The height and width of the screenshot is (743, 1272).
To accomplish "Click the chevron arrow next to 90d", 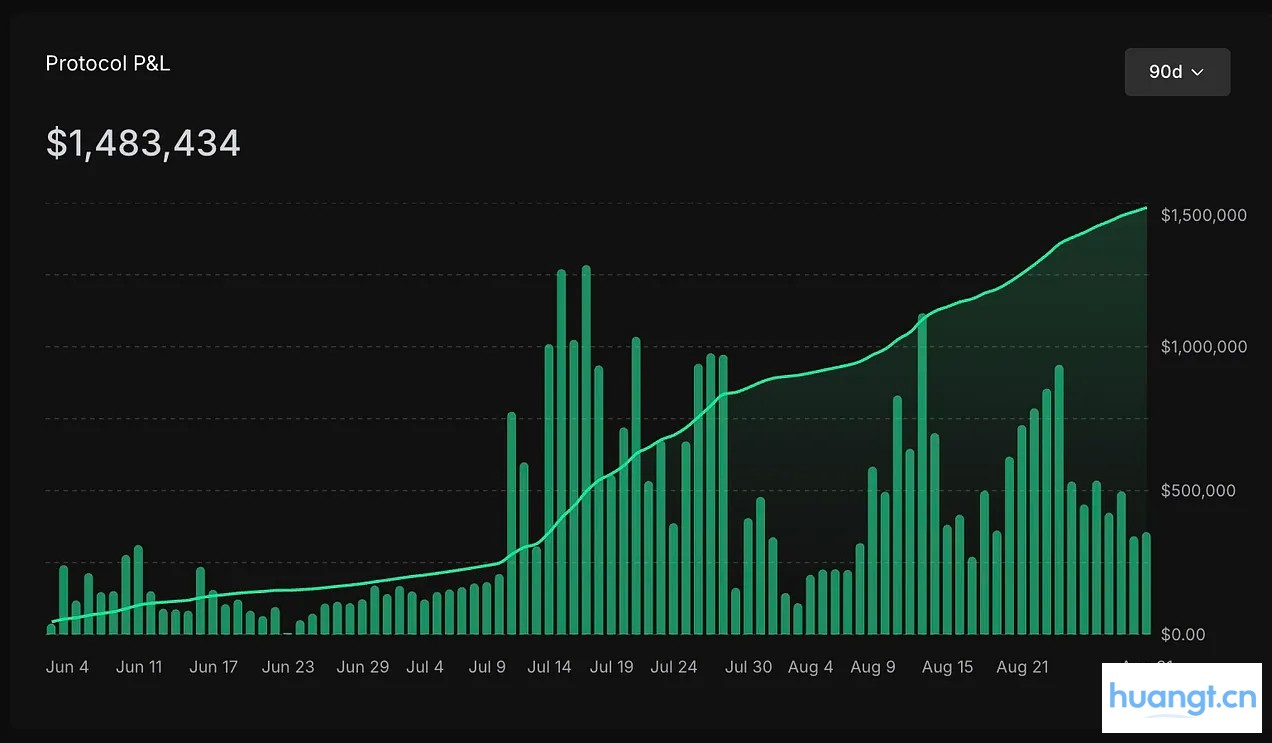I will click(1197, 72).
